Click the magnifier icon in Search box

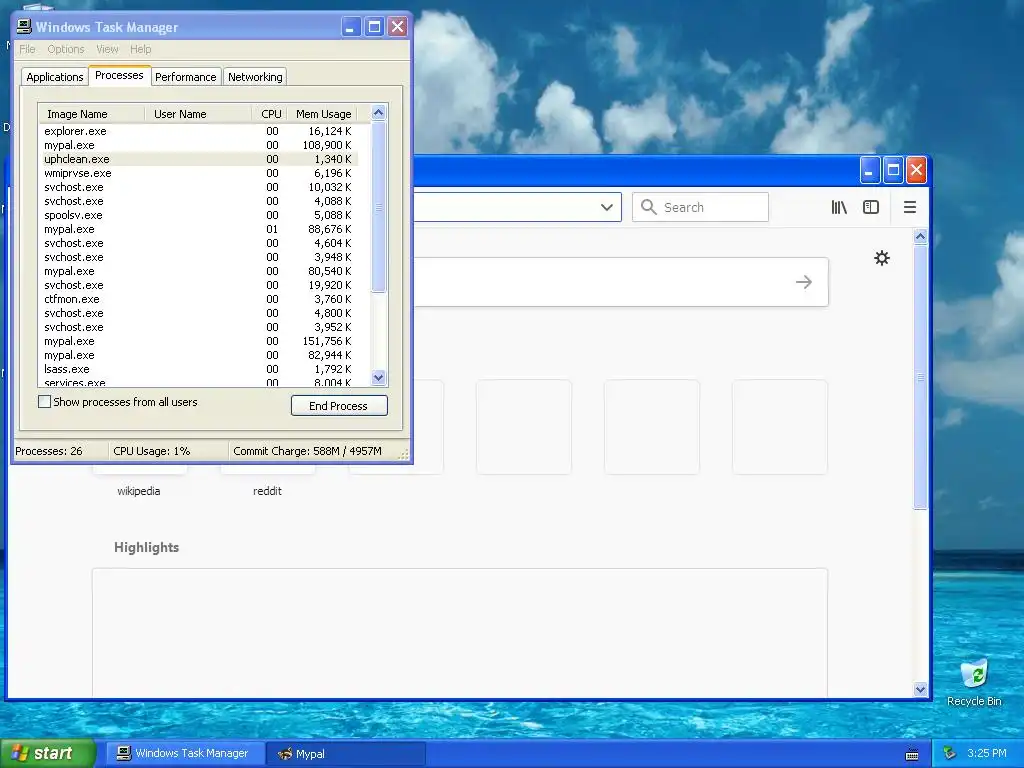click(648, 207)
